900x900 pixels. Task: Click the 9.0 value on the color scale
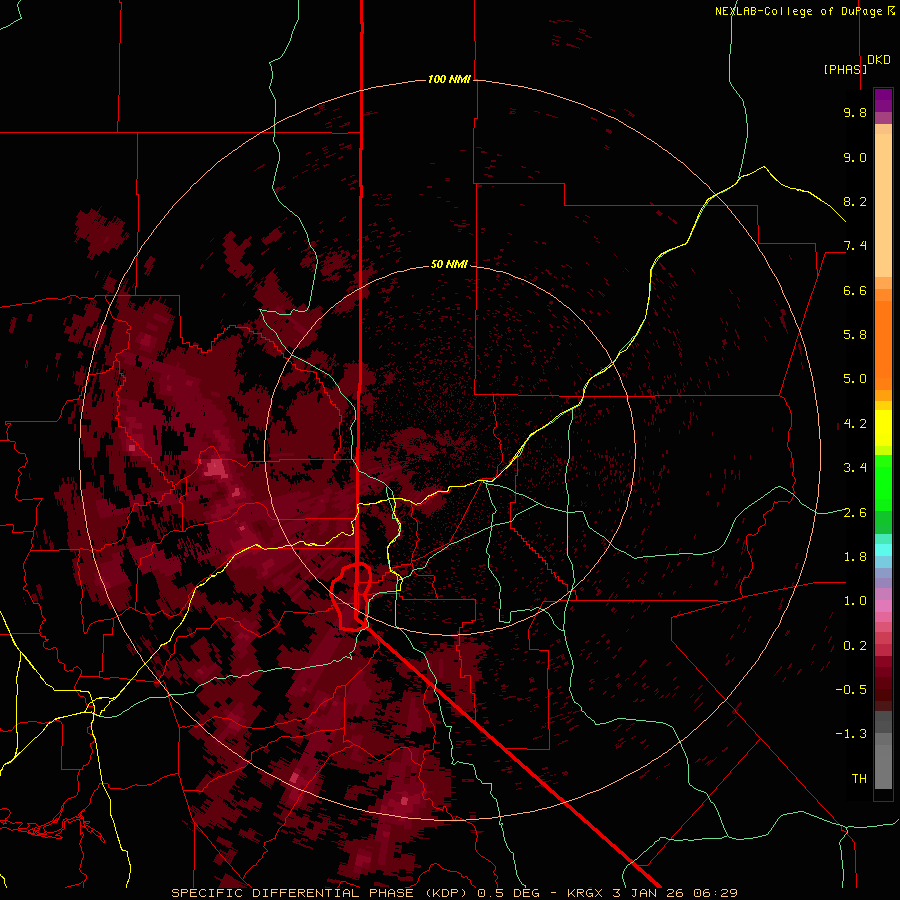tap(855, 157)
